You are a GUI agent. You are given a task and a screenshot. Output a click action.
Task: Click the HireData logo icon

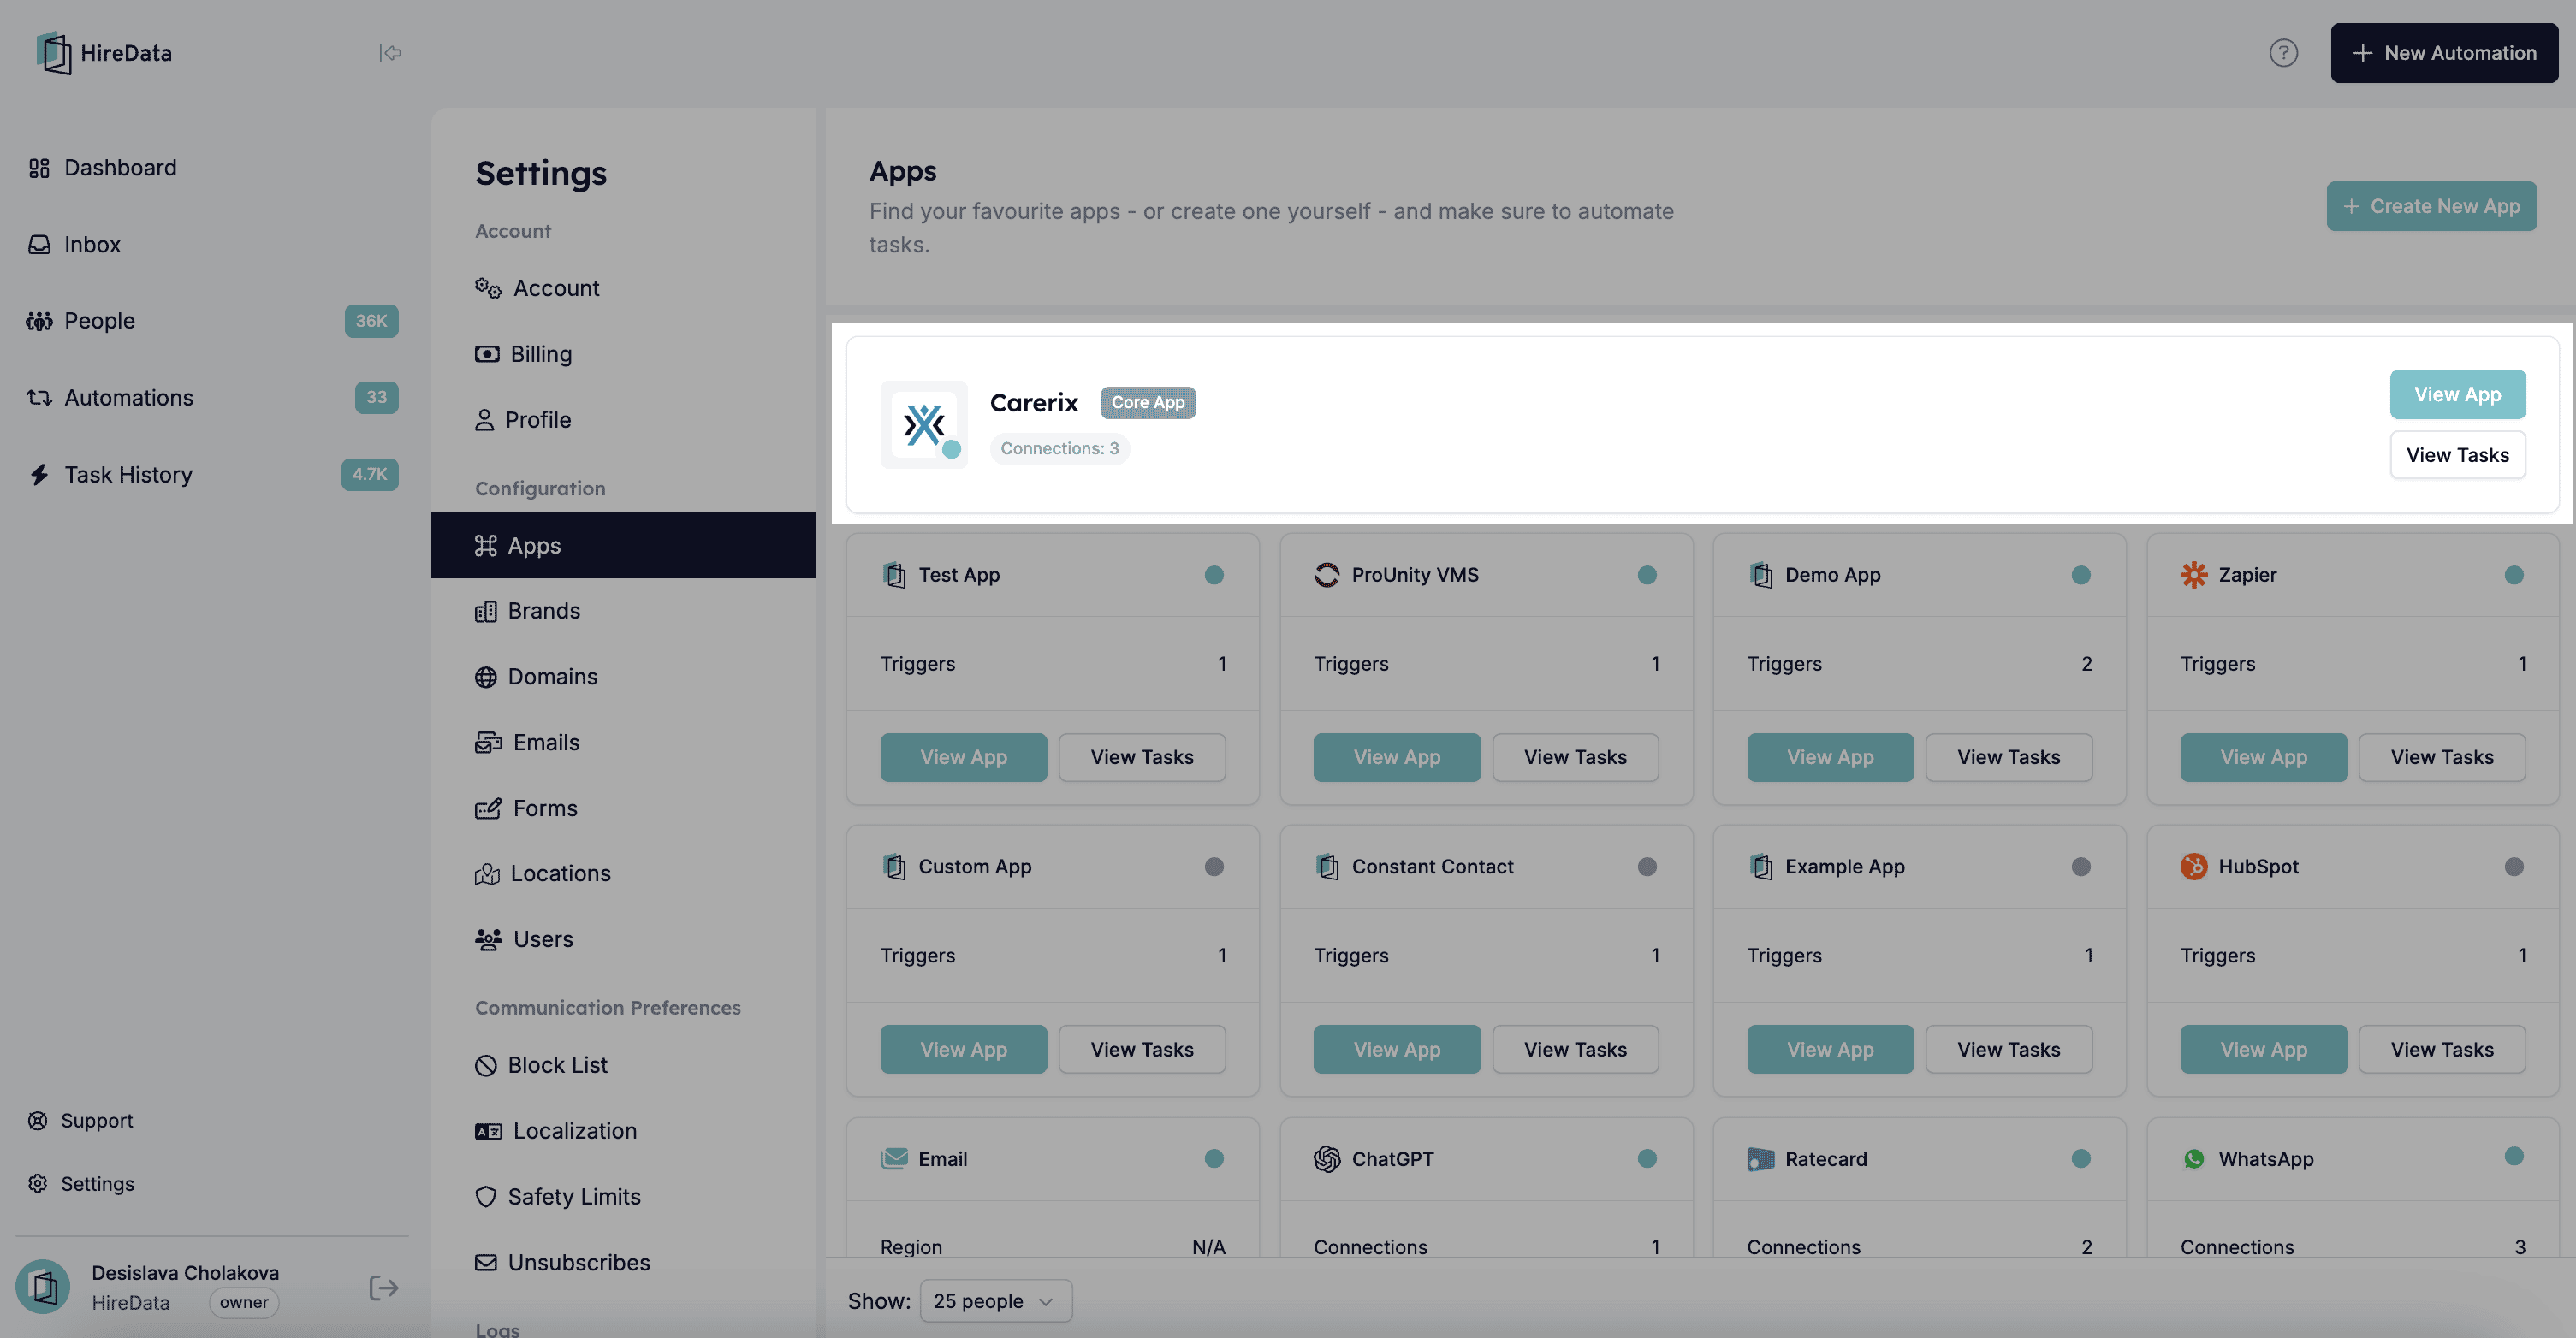click(x=54, y=53)
